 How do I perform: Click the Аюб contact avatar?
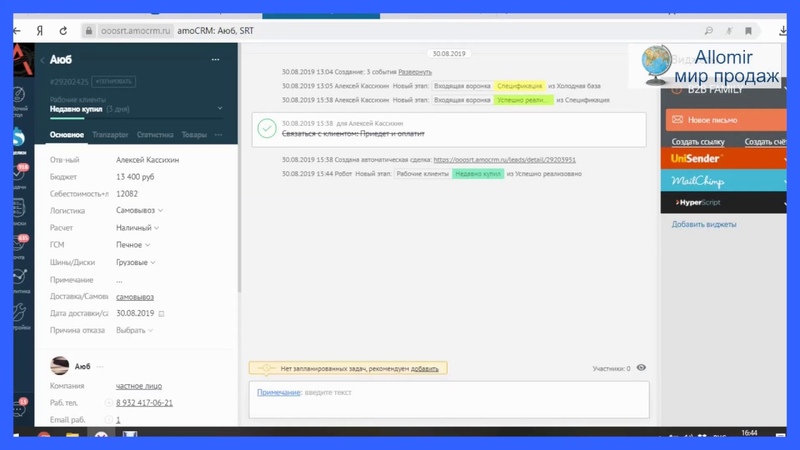60,366
